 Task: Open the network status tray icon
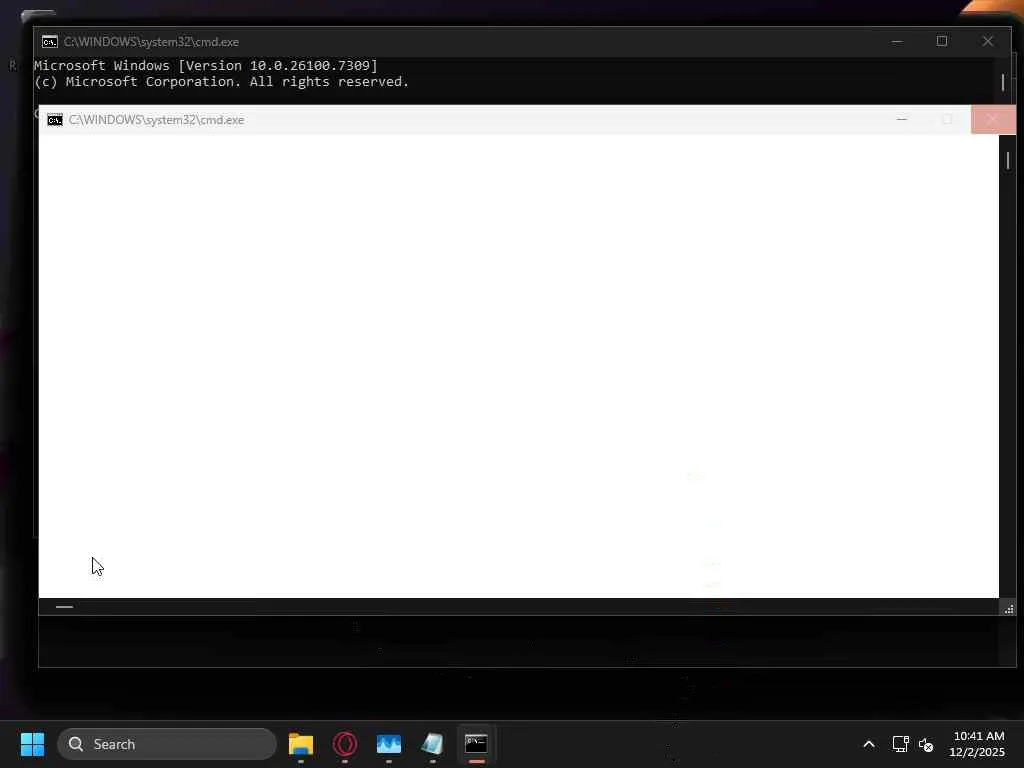[901, 744]
